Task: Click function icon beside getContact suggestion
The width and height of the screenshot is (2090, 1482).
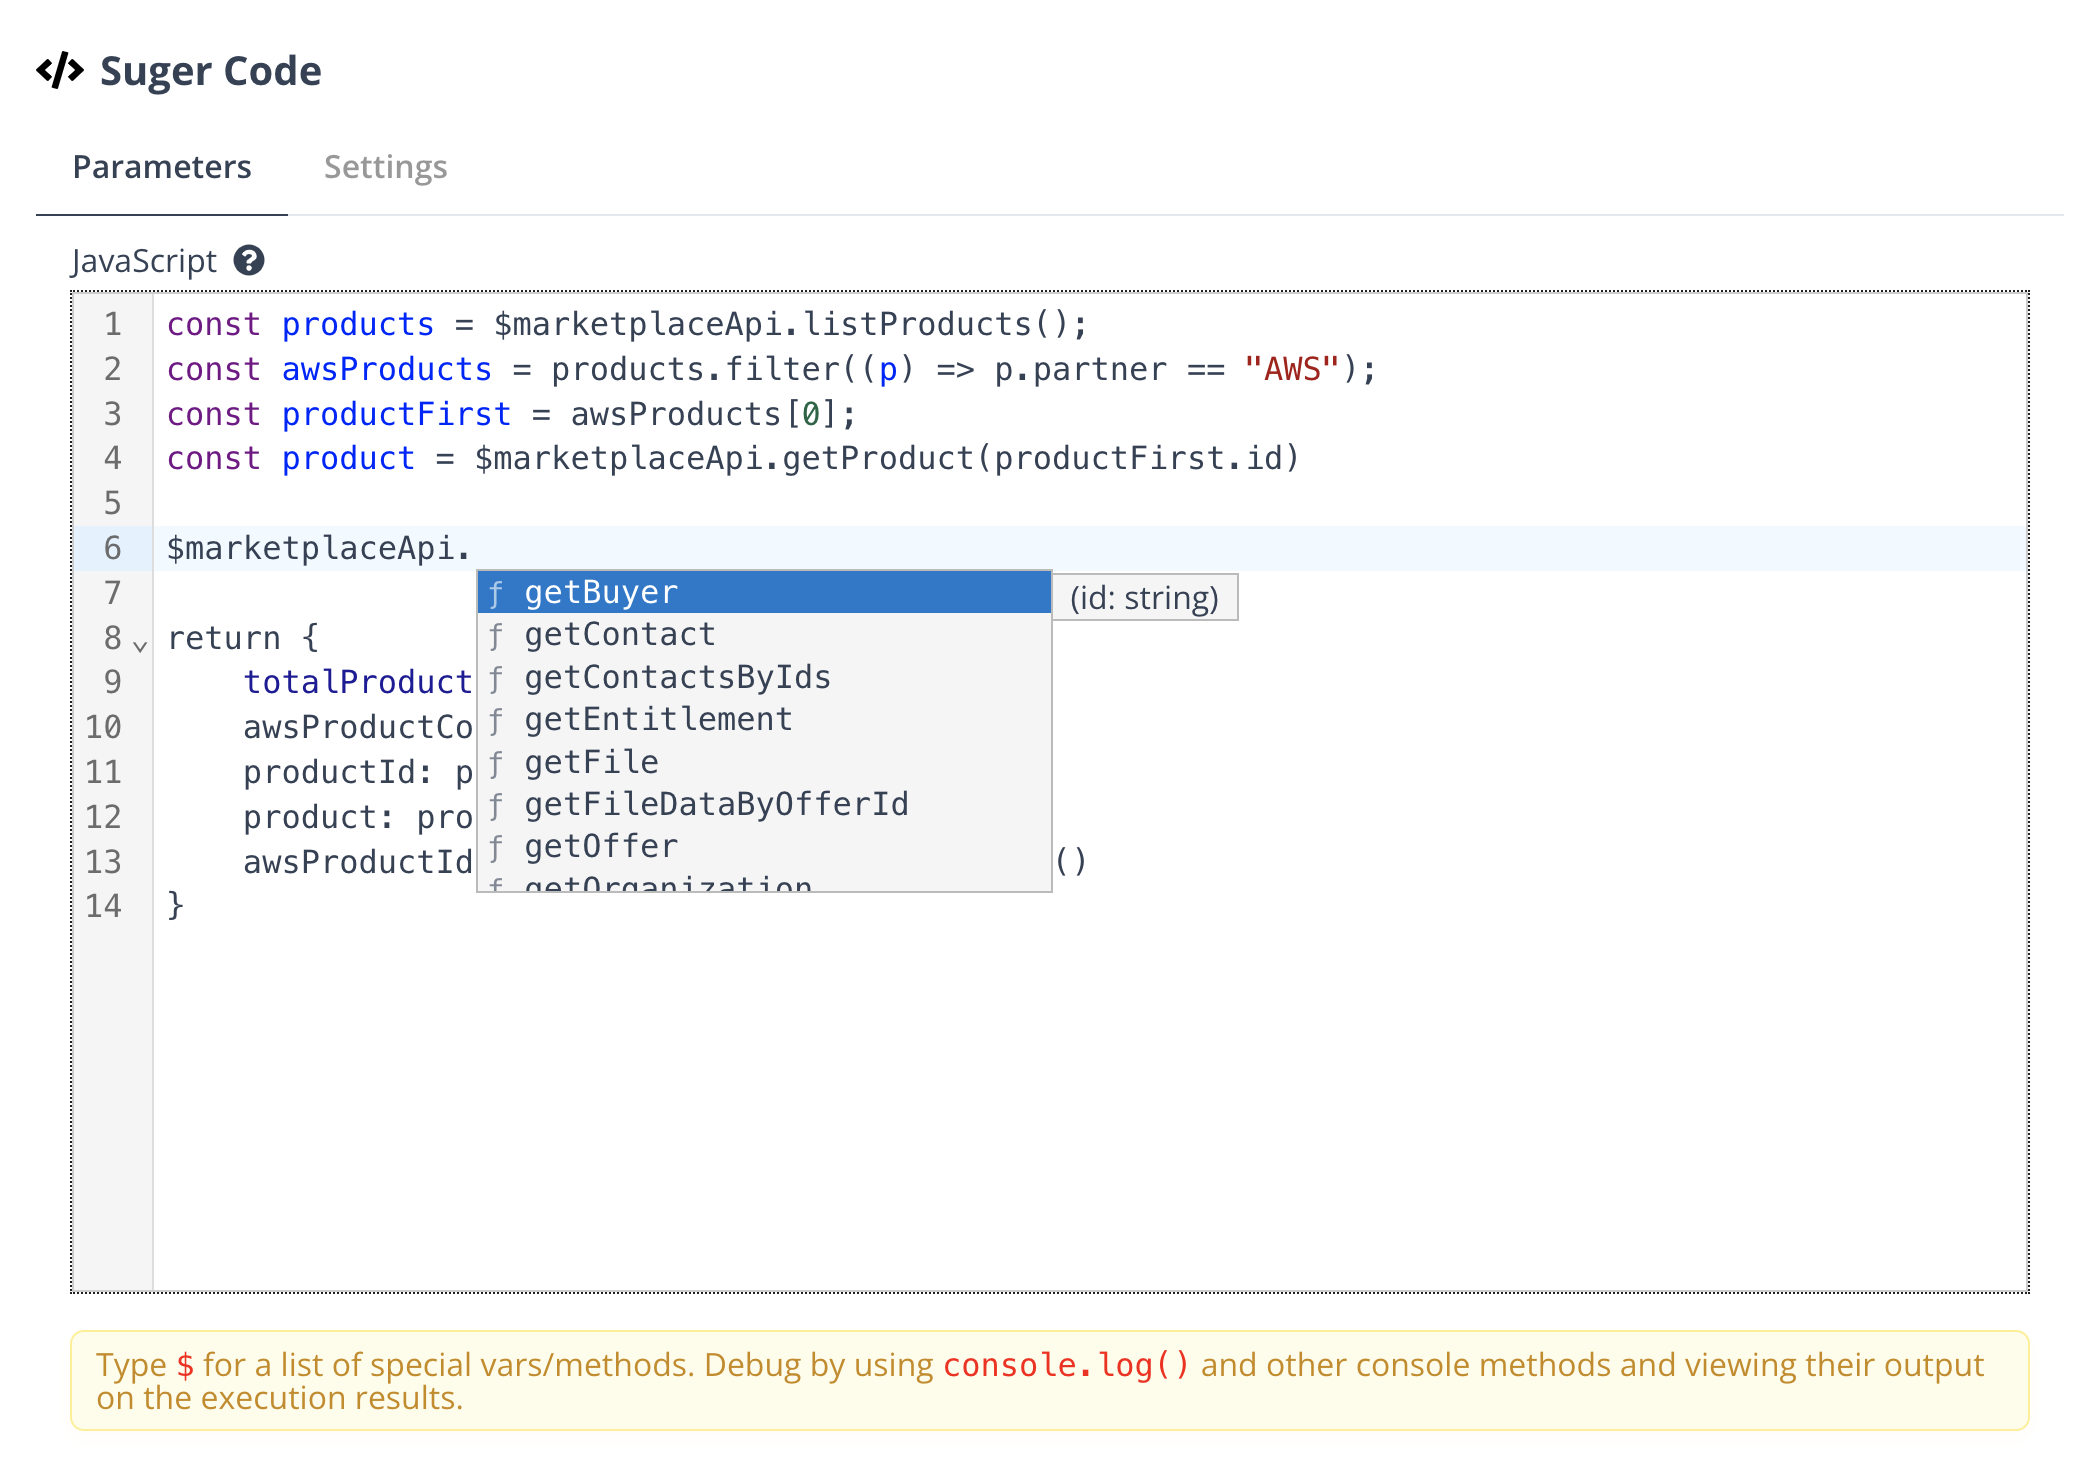Action: [x=496, y=635]
